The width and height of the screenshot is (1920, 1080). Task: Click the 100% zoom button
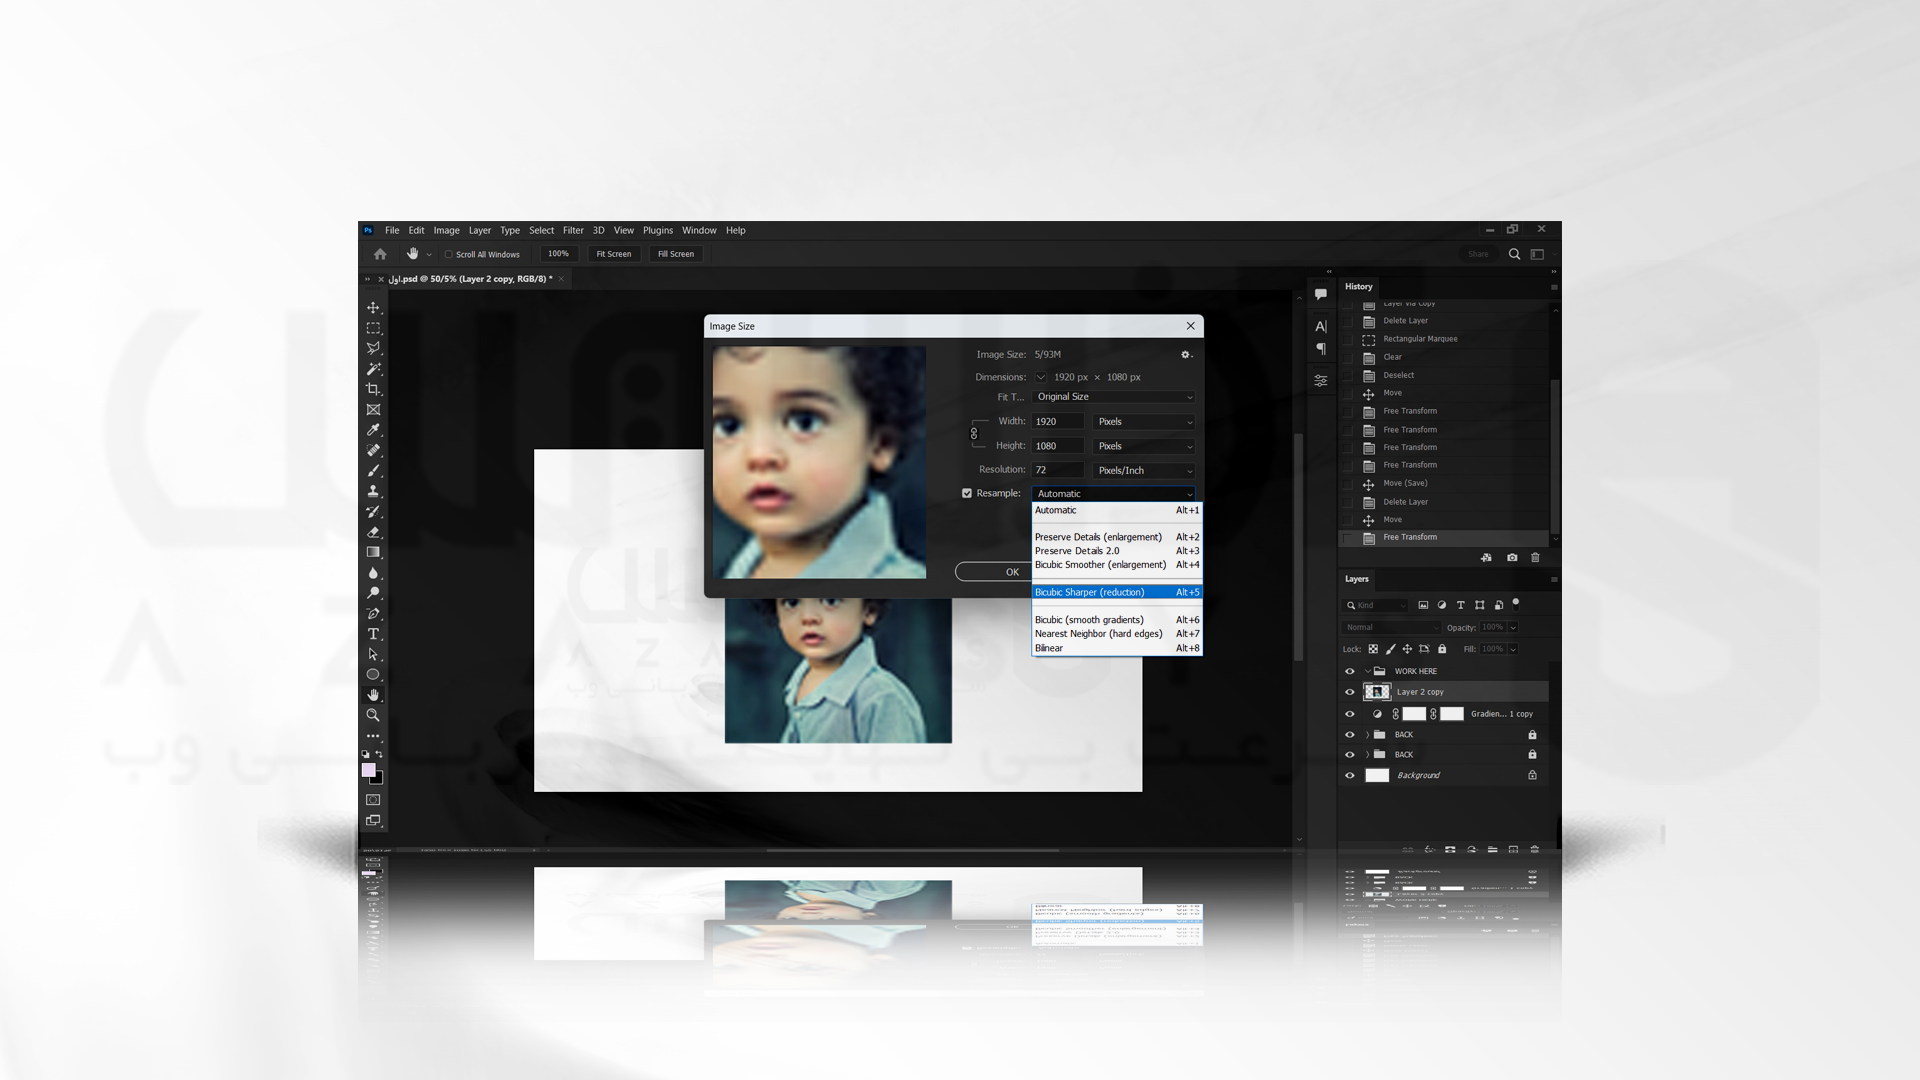coord(558,254)
